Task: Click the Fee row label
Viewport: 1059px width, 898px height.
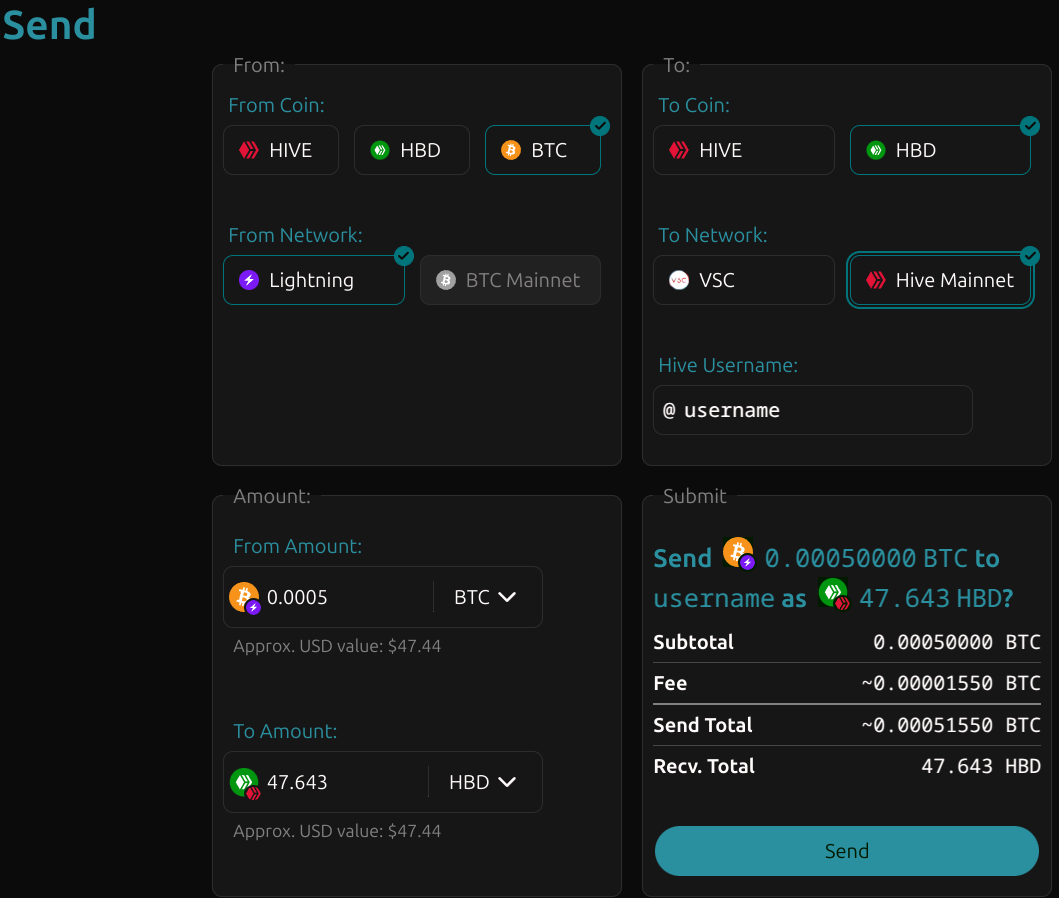Action: click(x=670, y=683)
